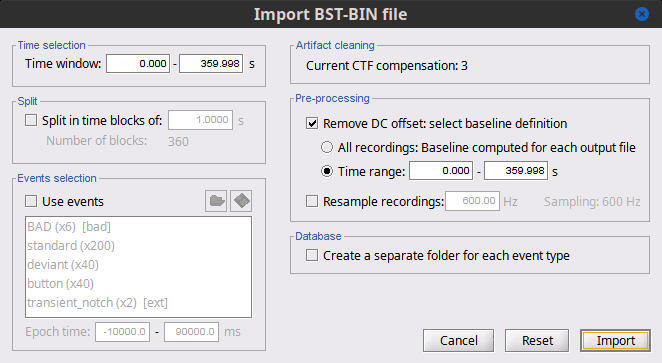Uncheck Remove DC offset checkbox

click(312, 123)
